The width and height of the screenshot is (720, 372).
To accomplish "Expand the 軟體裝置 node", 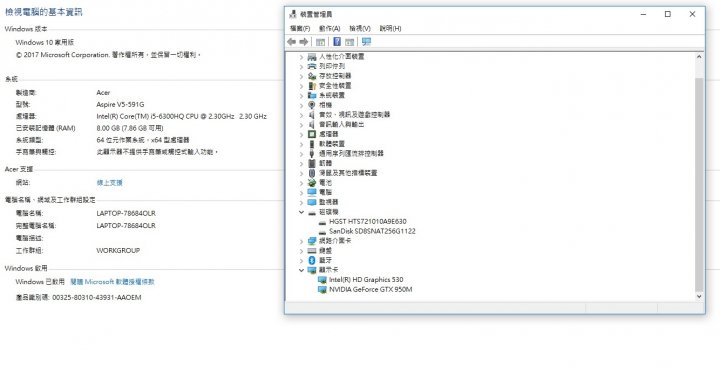I will (x=301, y=144).
